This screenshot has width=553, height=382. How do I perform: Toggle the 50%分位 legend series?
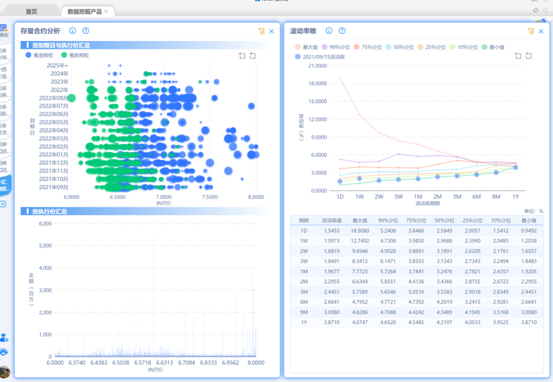(x=400, y=47)
